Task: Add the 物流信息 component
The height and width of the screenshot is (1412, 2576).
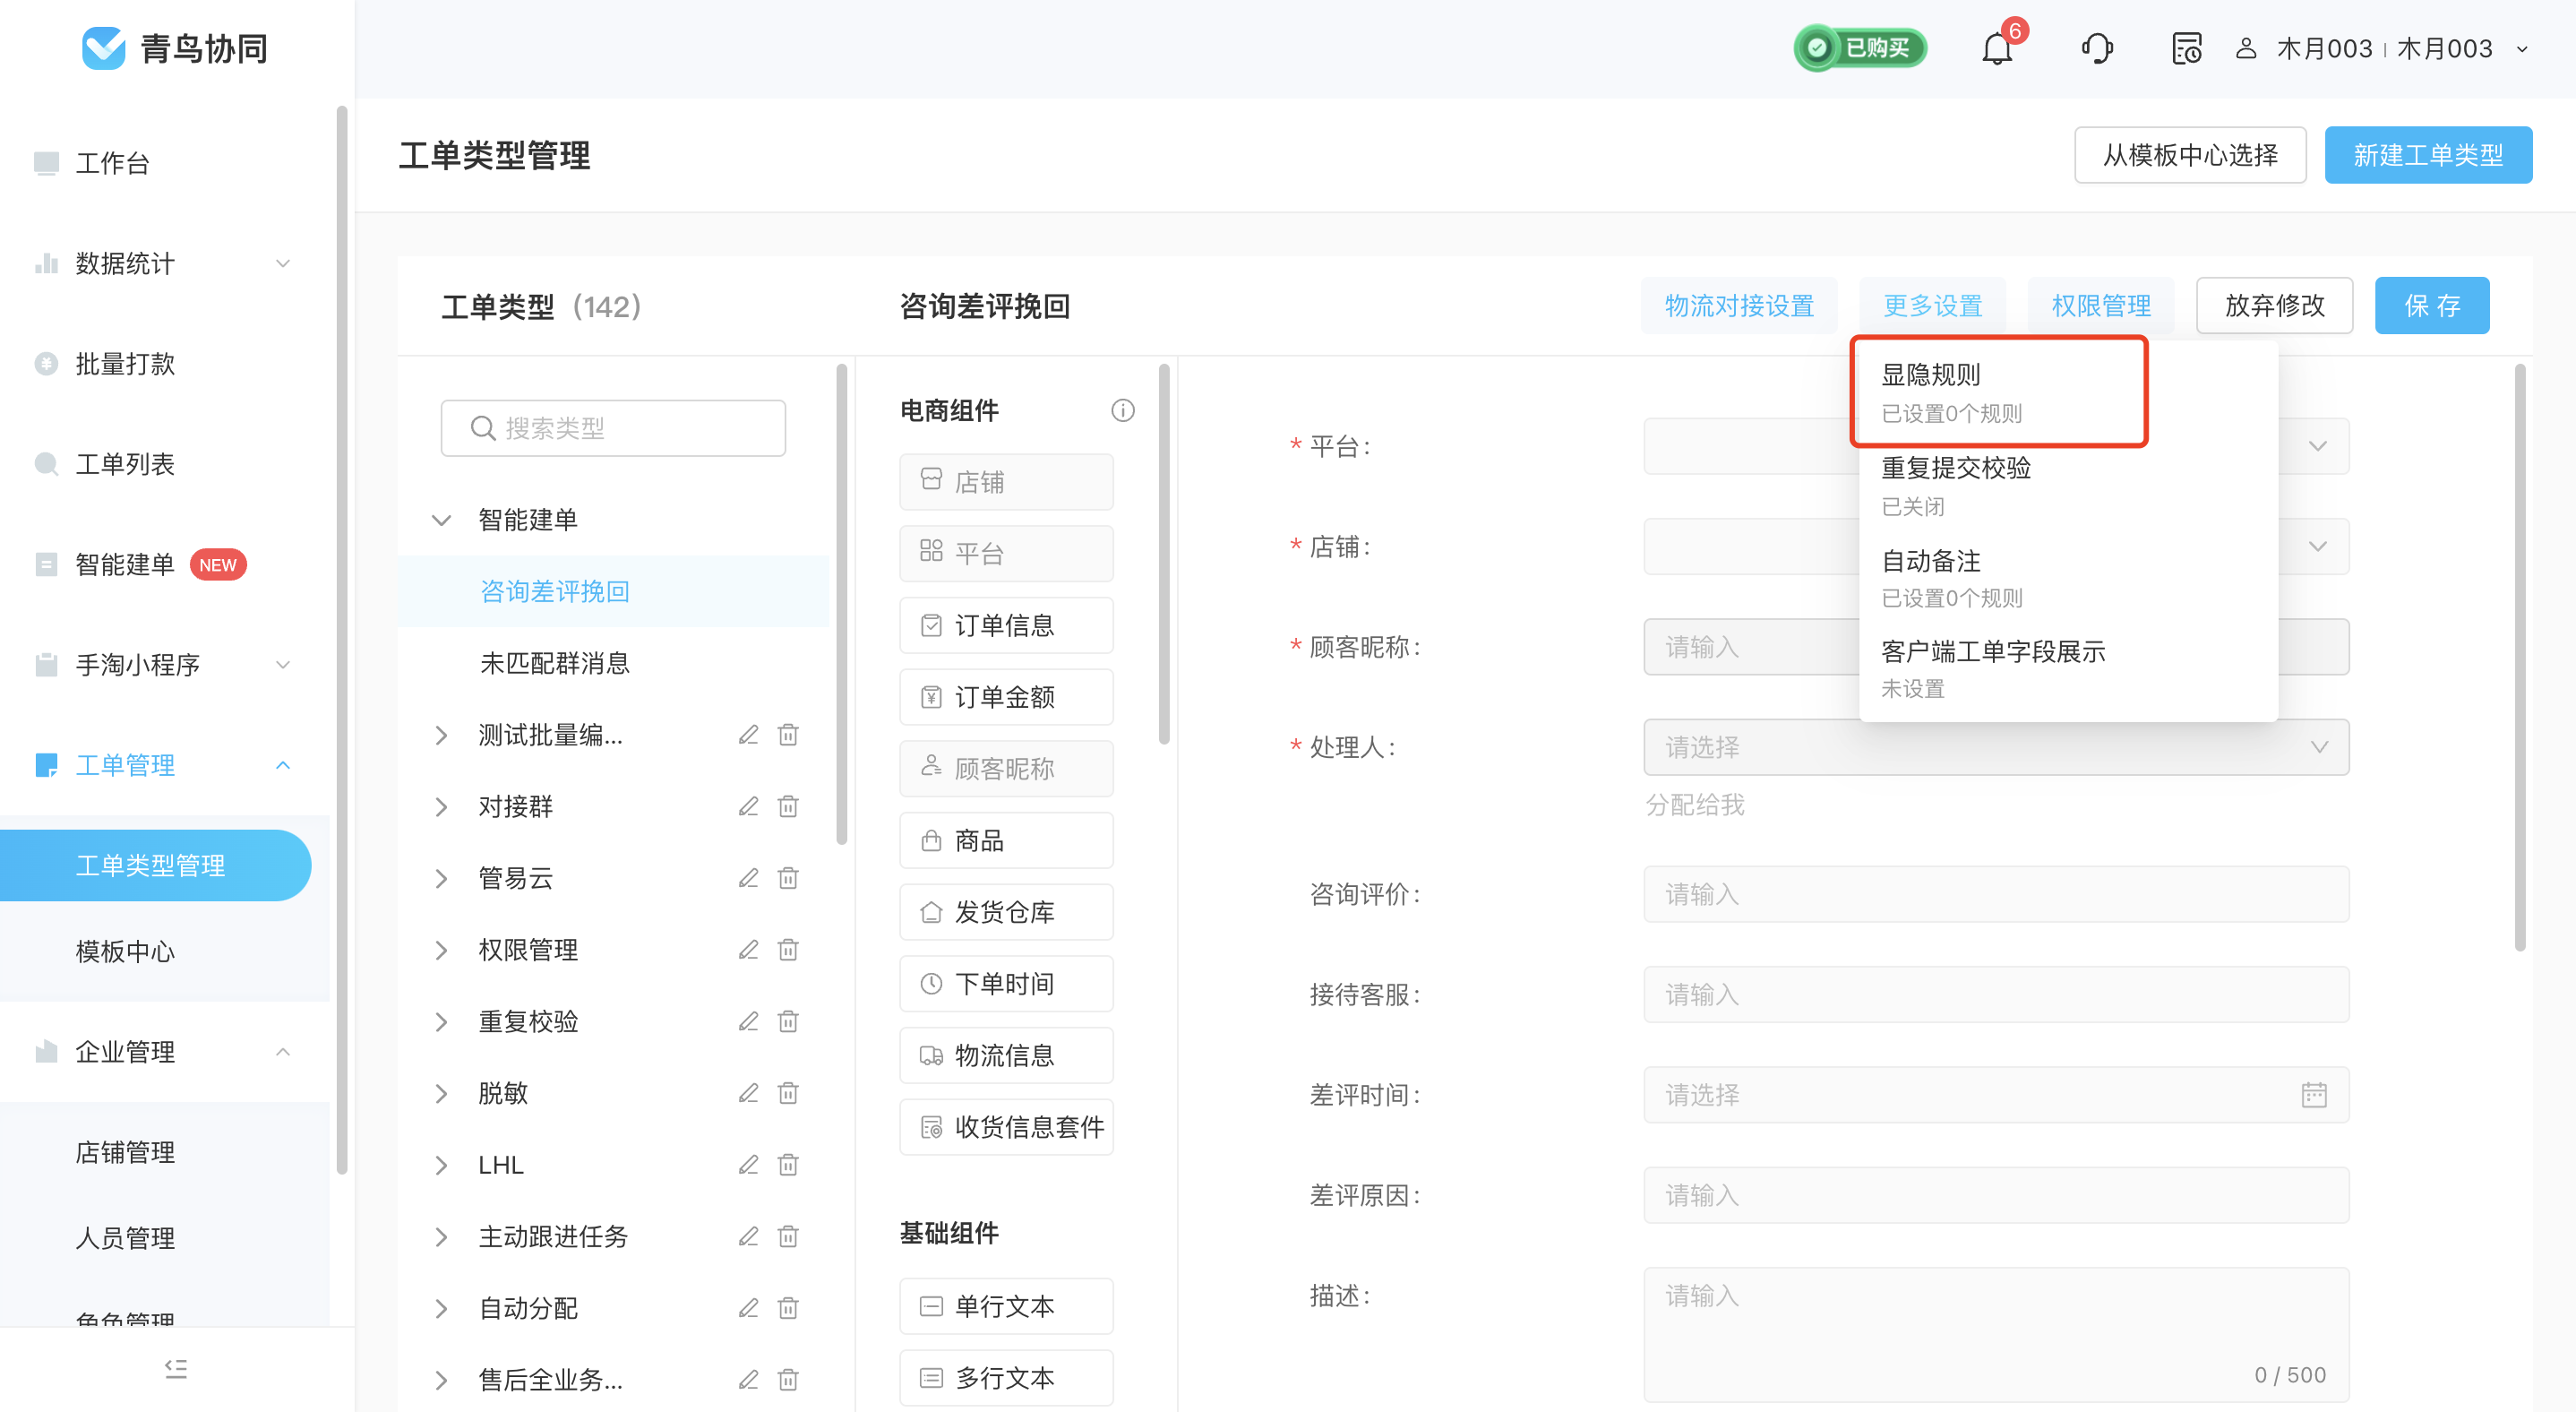Action: 1006,1055
